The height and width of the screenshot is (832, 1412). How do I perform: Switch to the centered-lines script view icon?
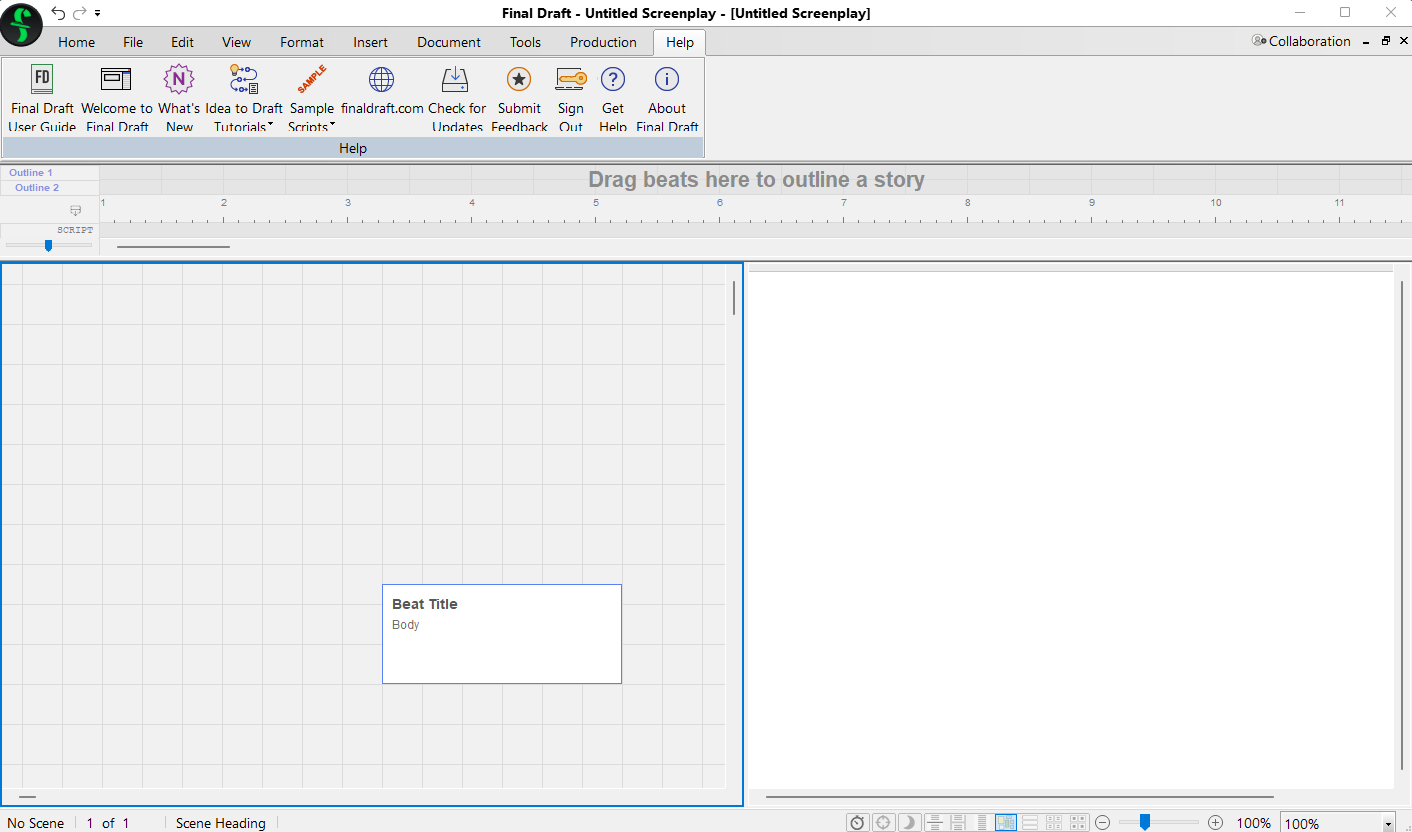click(936, 822)
